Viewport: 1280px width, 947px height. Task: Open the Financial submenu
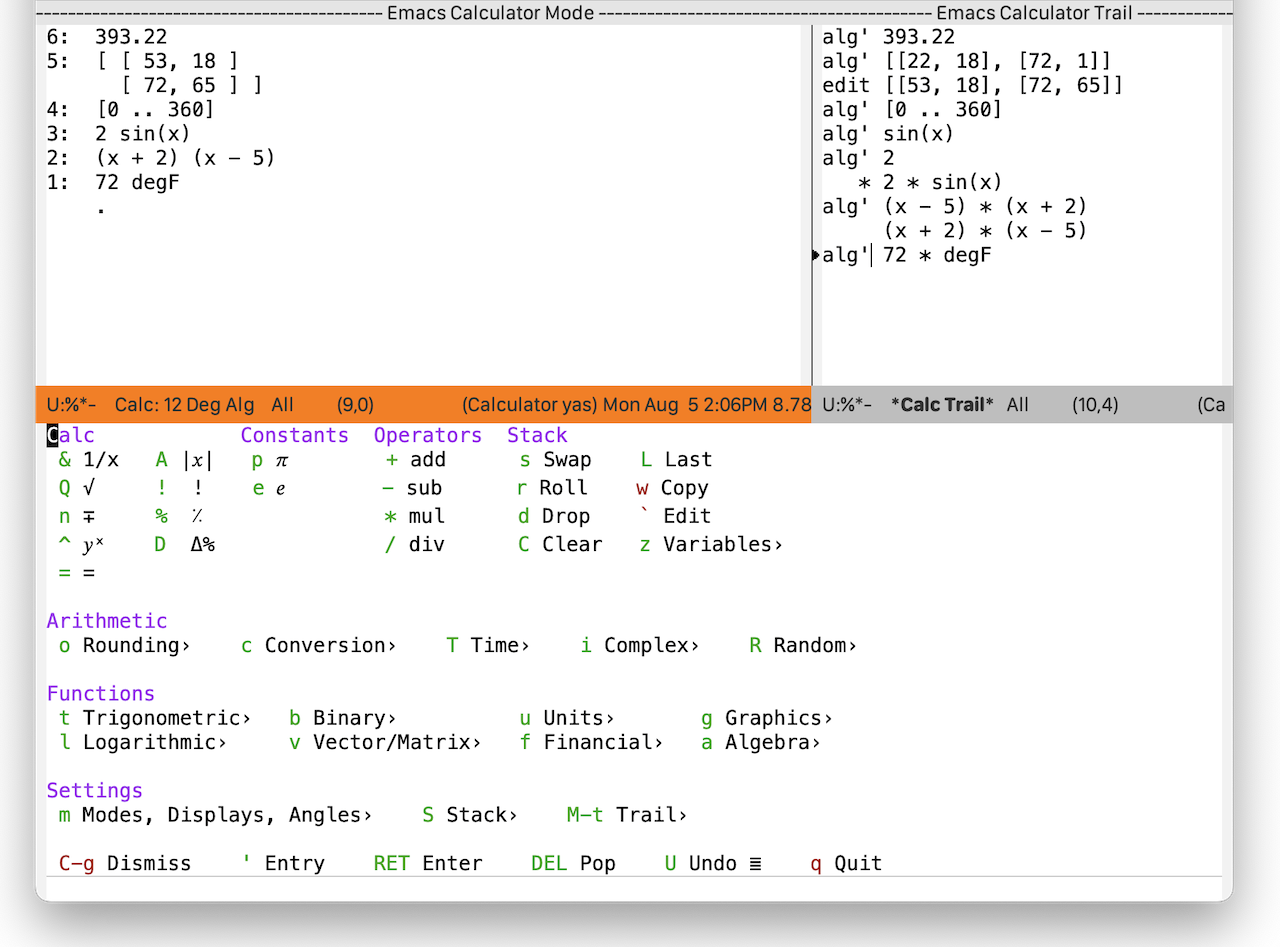pyautogui.click(x=591, y=742)
